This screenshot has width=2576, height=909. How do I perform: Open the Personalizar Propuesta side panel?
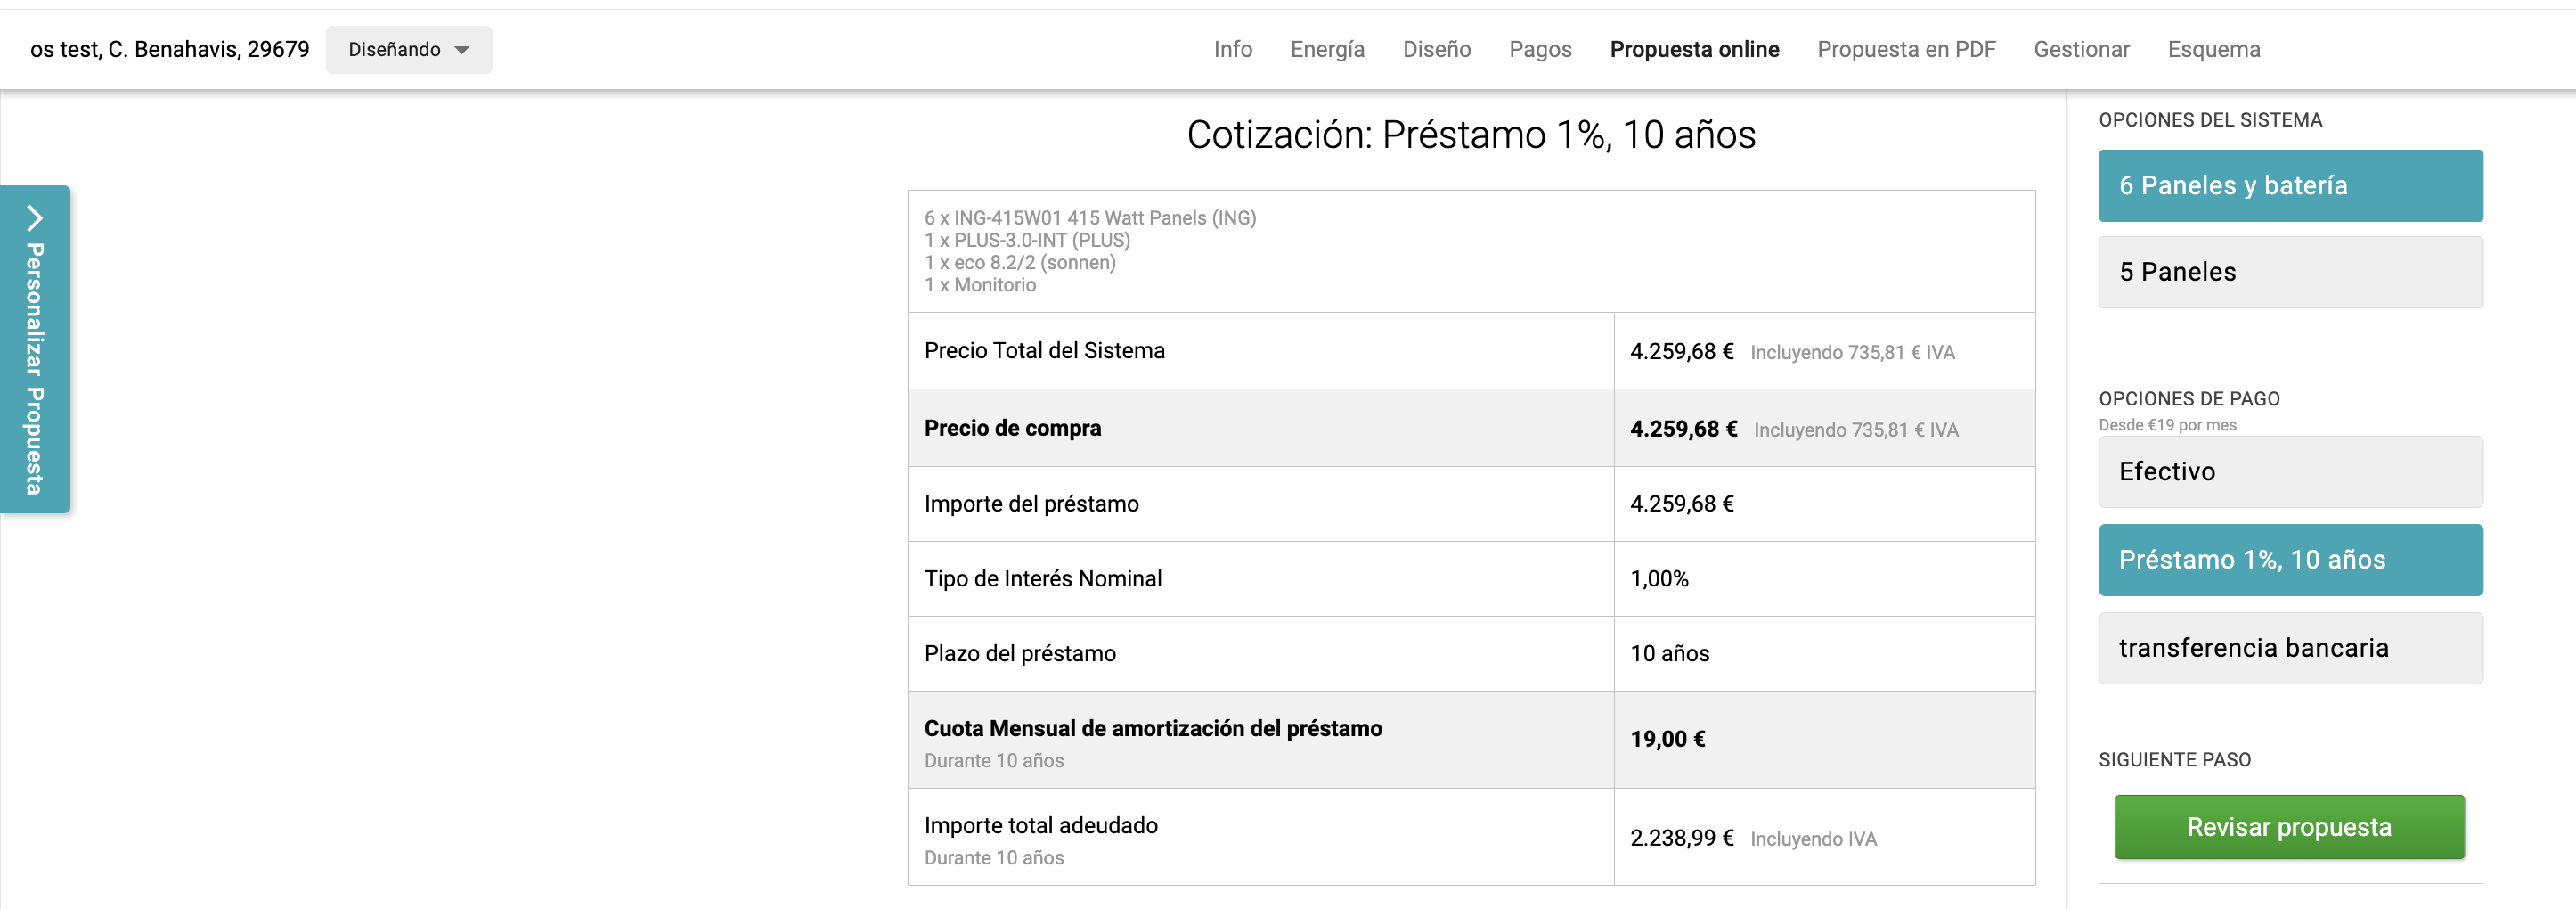click(x=35, y=349)
